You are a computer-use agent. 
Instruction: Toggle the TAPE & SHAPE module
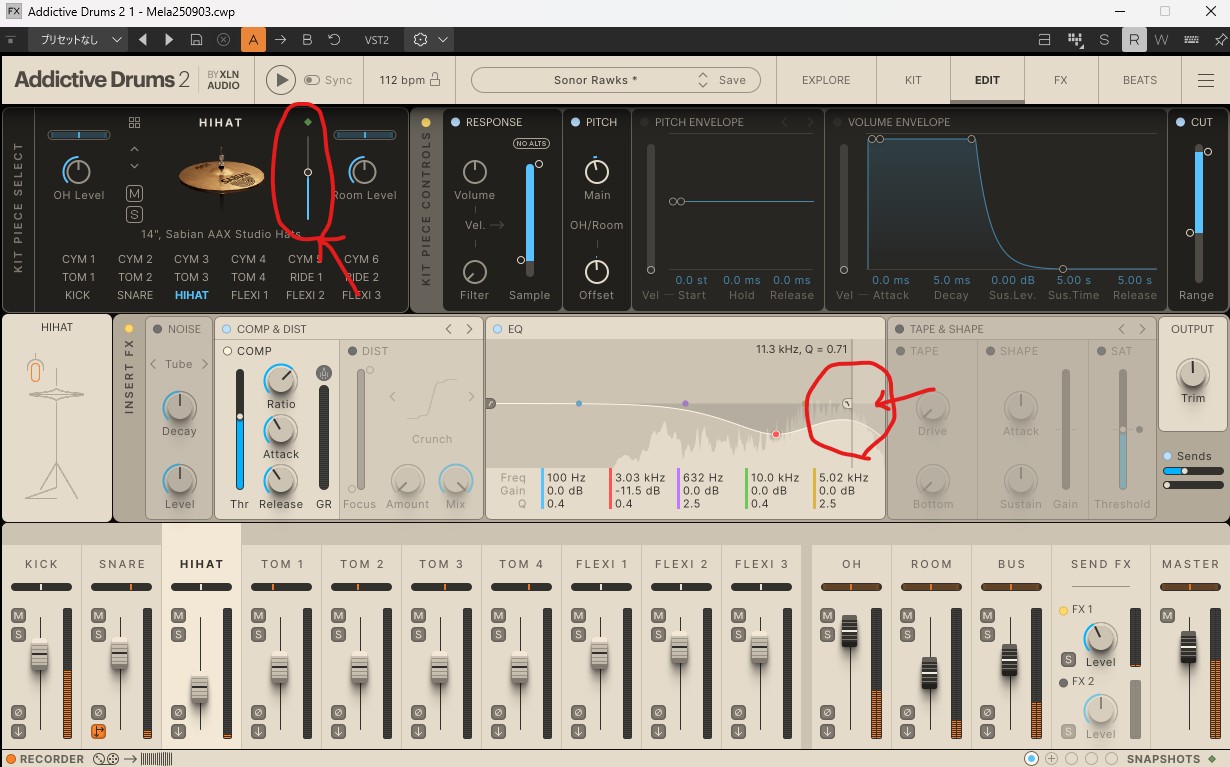(900, 329)
